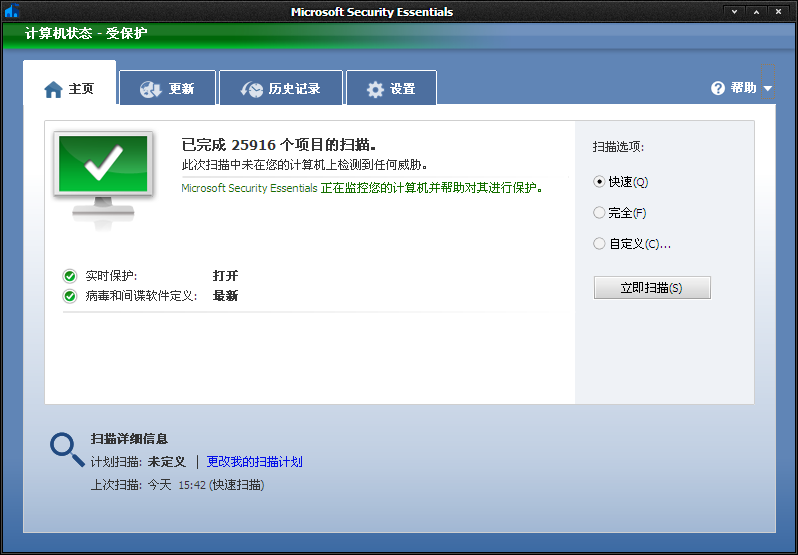Open the 帮助 help menu
Screen dimensions: 798x555
point(744,88)
